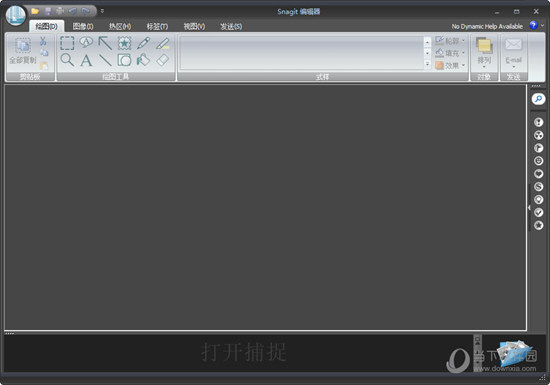The height and width of the screenshot is (385, 550).
Task: Toggle the heart flag icon
Action: coord(538,174)
